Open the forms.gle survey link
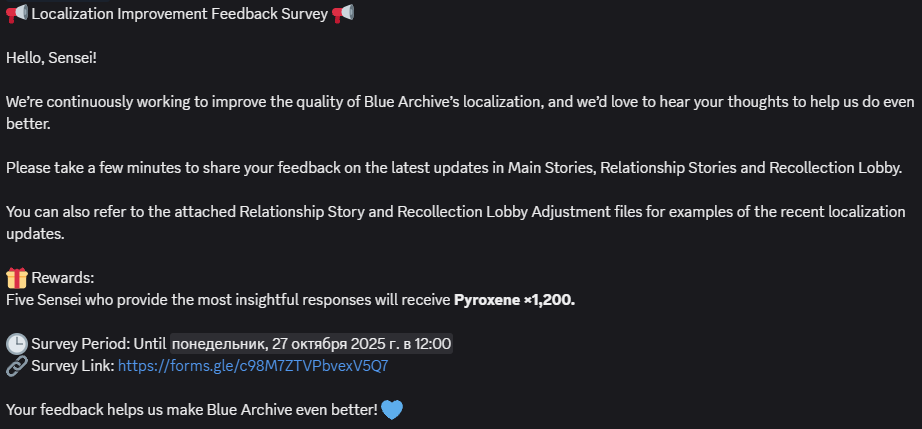Image resolution: width=922 pixels, height=429 pixels. pyautogui.click(x=253, y=366)
